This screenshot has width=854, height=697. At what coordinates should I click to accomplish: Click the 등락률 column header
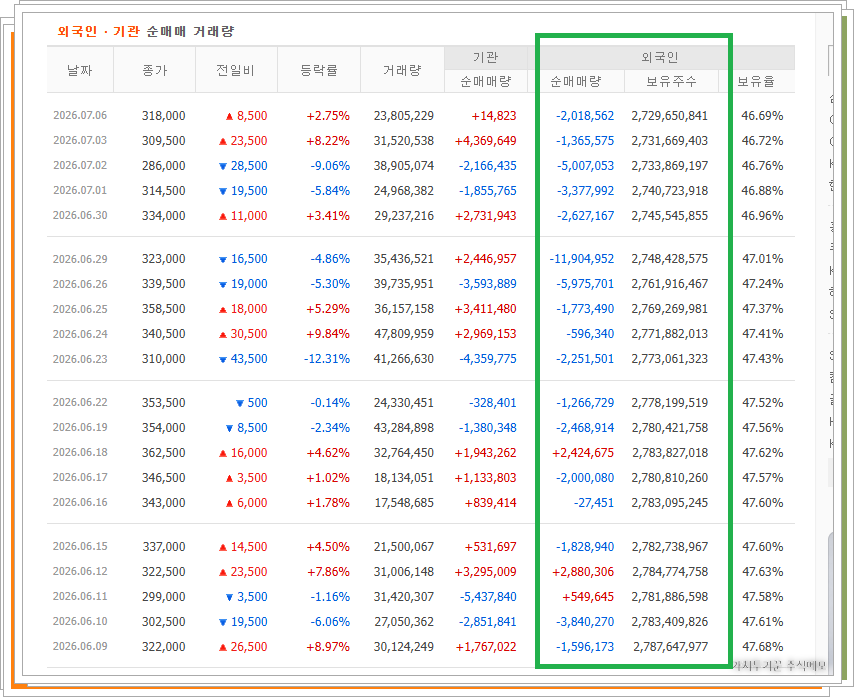[319, 70]
